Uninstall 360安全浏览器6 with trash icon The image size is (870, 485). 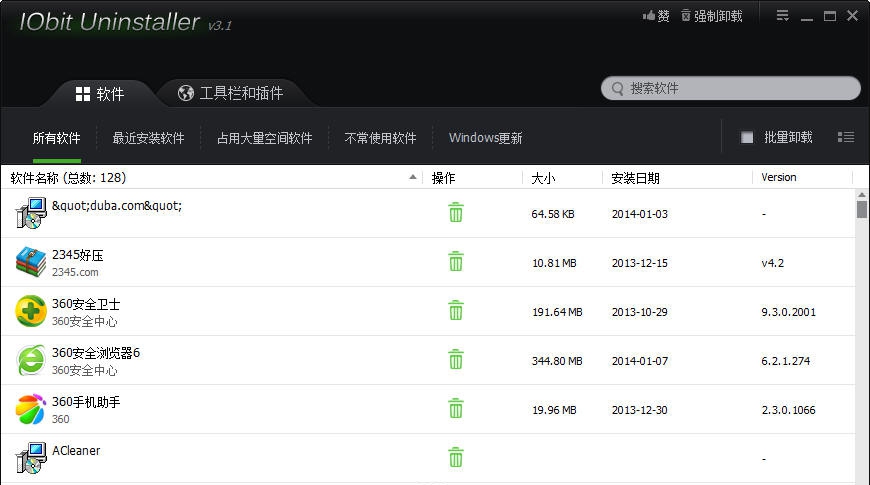point(456,359)
